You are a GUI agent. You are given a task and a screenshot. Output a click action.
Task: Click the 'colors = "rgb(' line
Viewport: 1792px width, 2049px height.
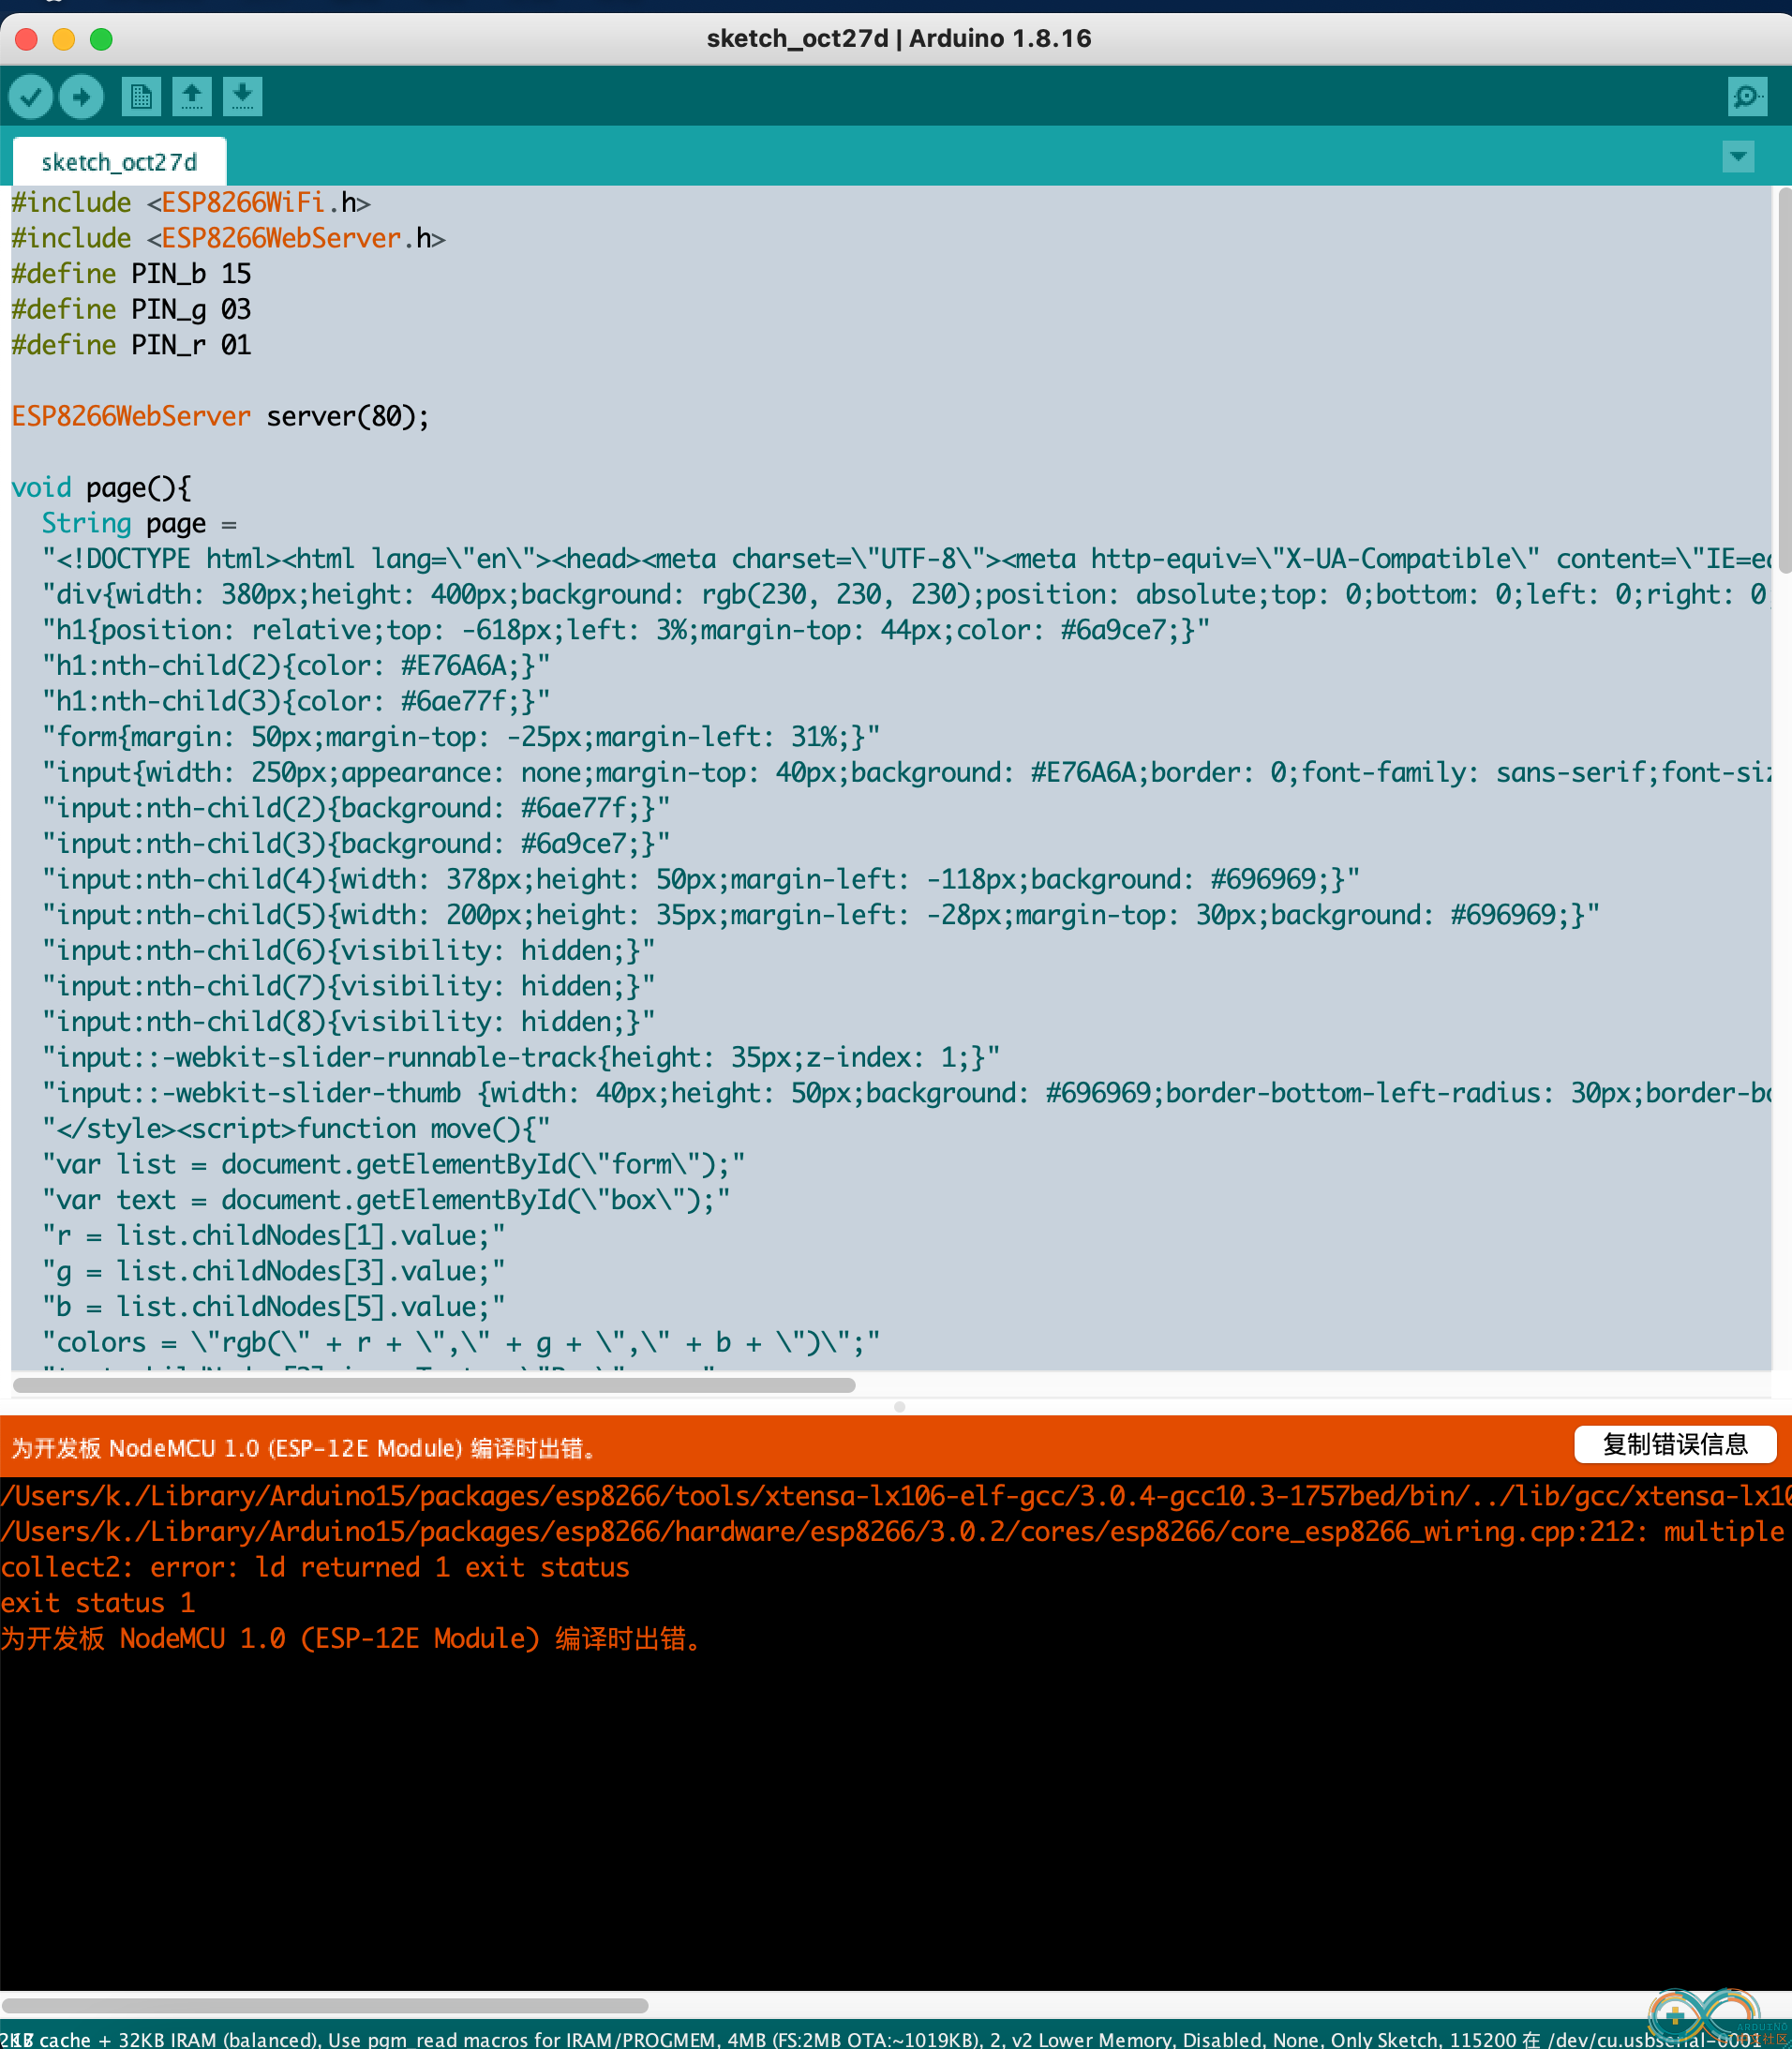click(461, 1343)
